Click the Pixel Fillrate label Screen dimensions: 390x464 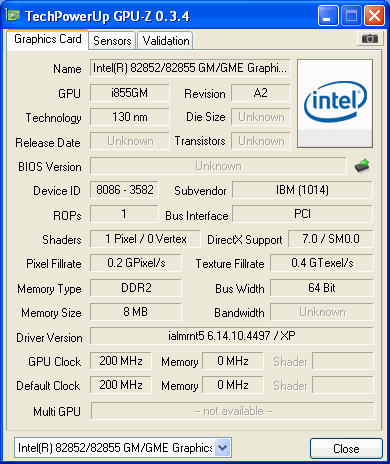pyautogui.click(x=54, y=264)
